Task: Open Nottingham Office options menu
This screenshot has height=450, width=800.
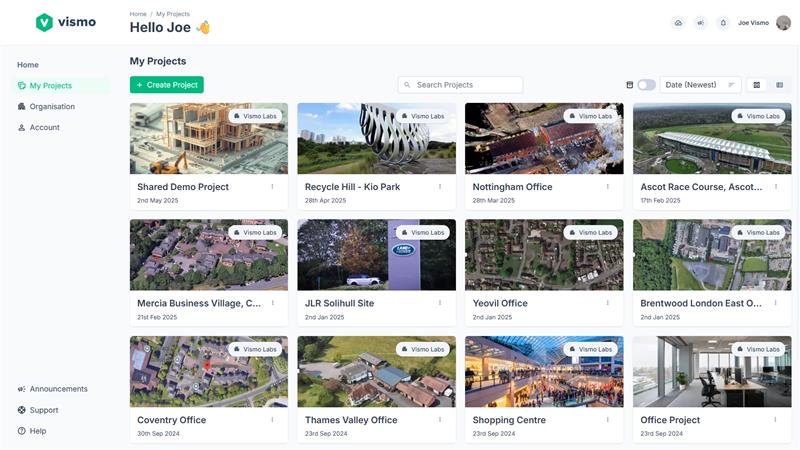Action: [608, 187]
